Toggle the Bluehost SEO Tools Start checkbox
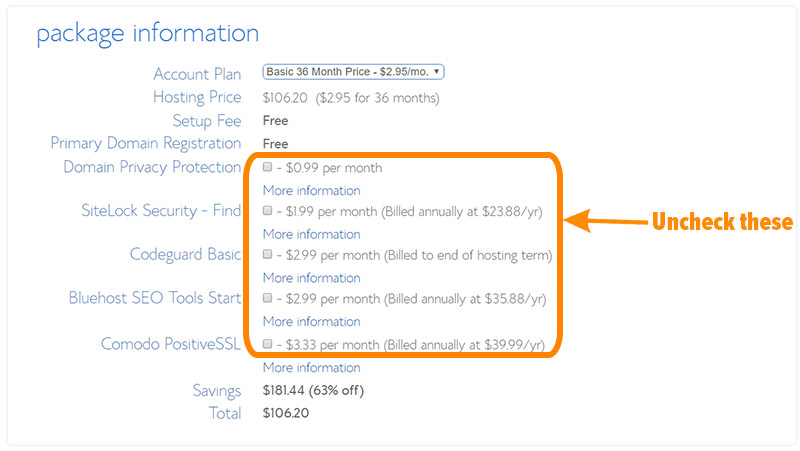800x451 pixels. [x=267, y=298]
